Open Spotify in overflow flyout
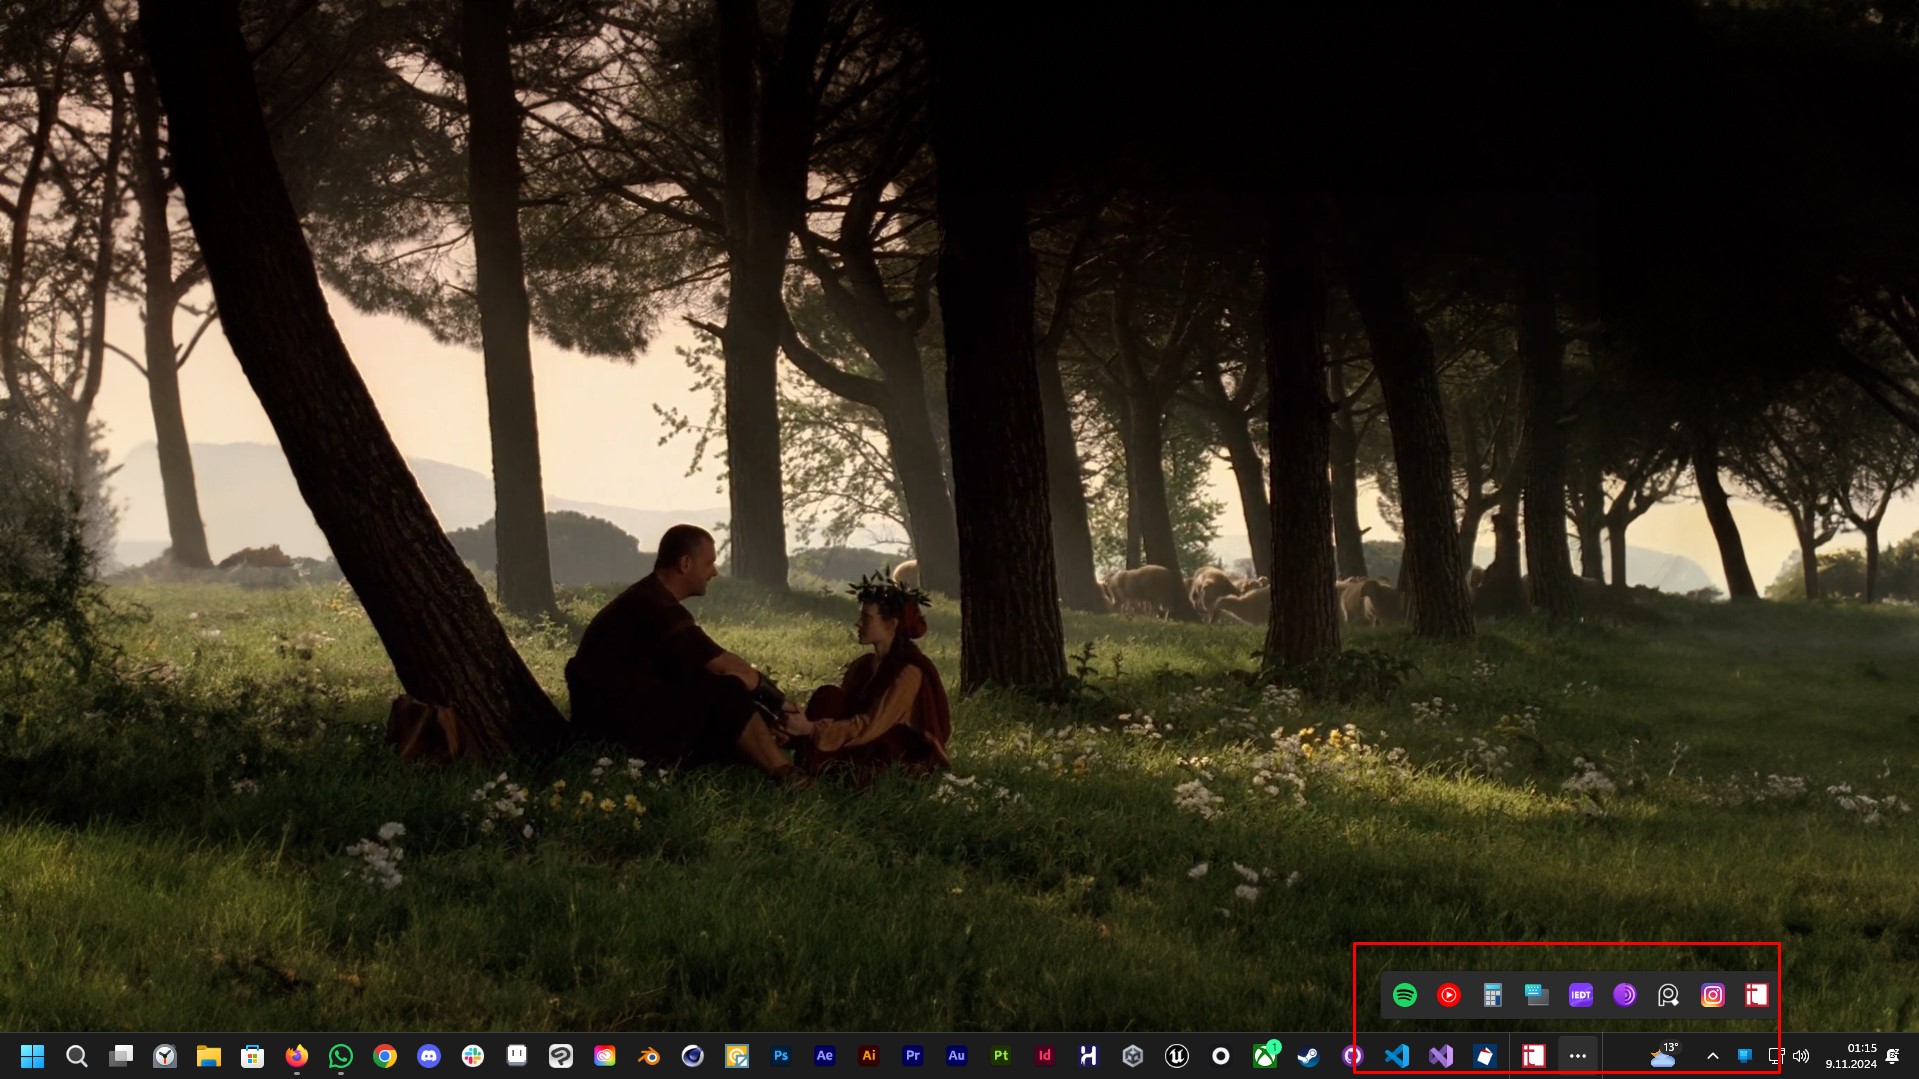The height and width of the screenshot is (1079, 1919). tap(1404, 995)
